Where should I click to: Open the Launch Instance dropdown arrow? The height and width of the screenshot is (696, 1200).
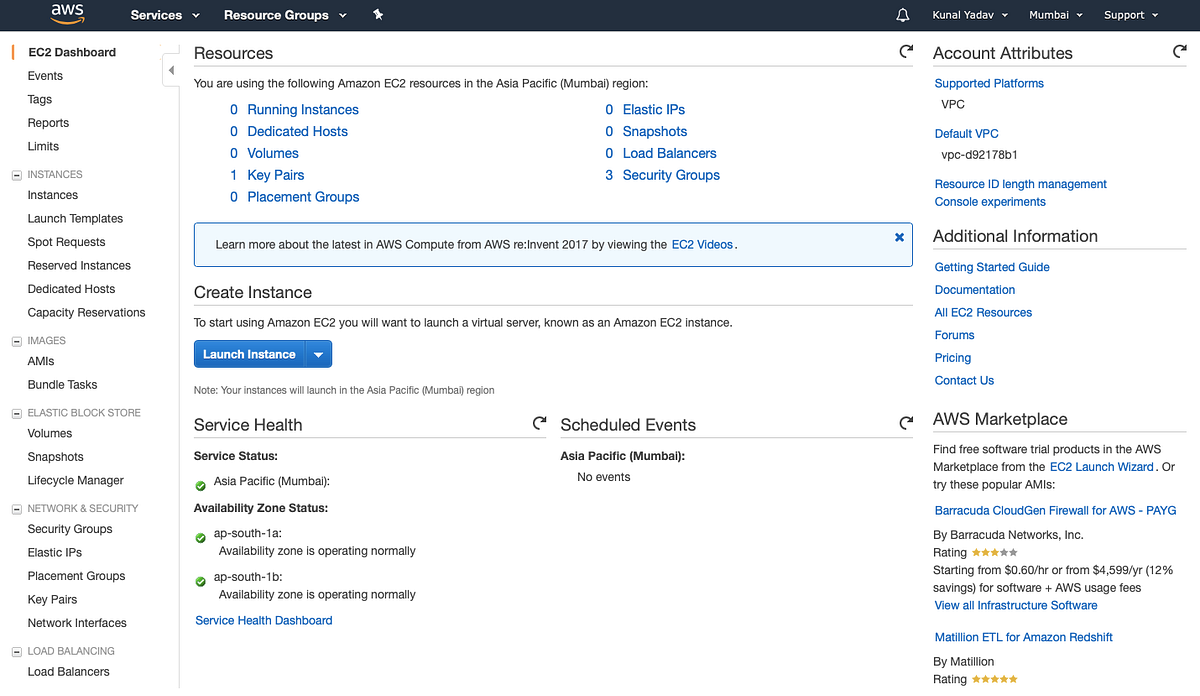click(318, 353)
